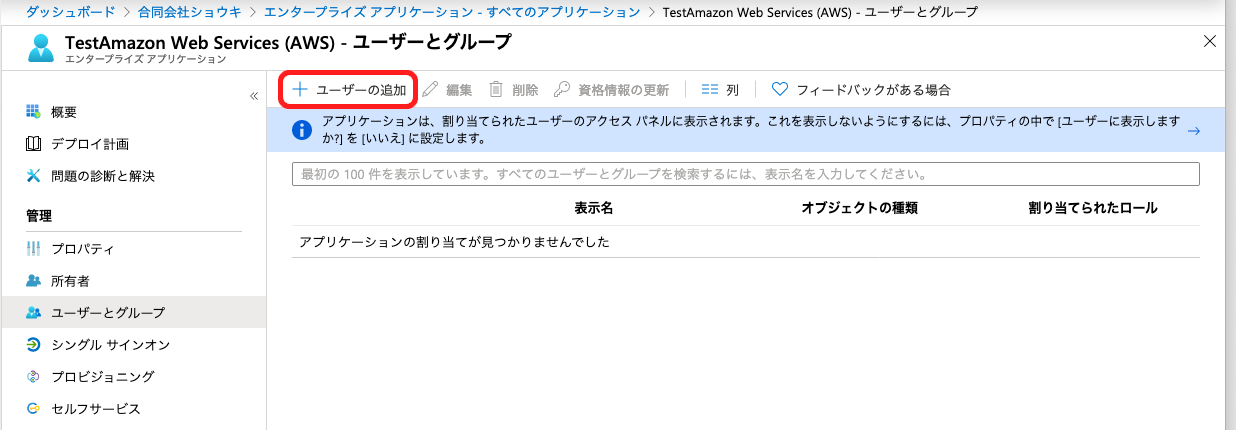The image size is (1236, 430).
Task: Click the 列 columns icon
Action: 710,89
